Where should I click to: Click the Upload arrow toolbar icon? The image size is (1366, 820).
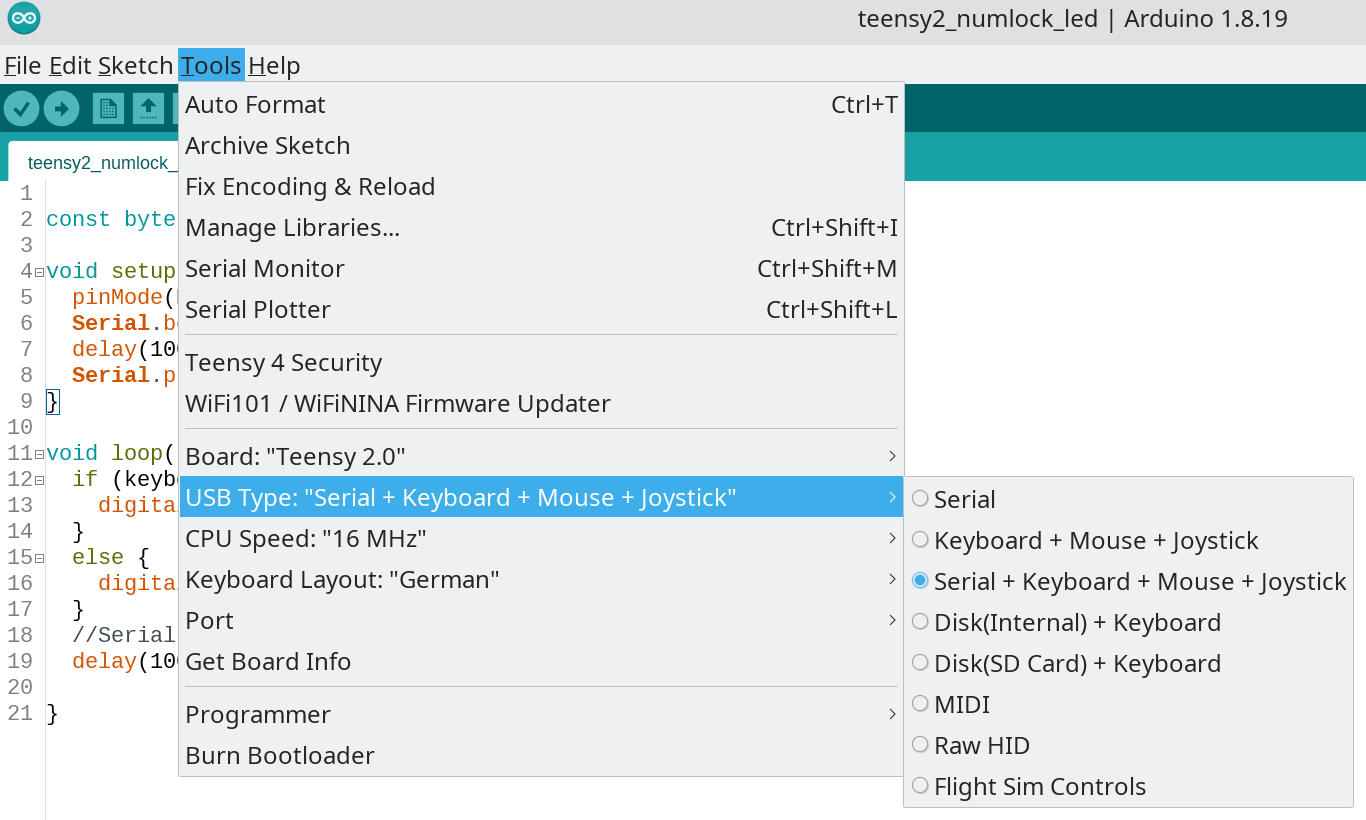coord(61,108)
